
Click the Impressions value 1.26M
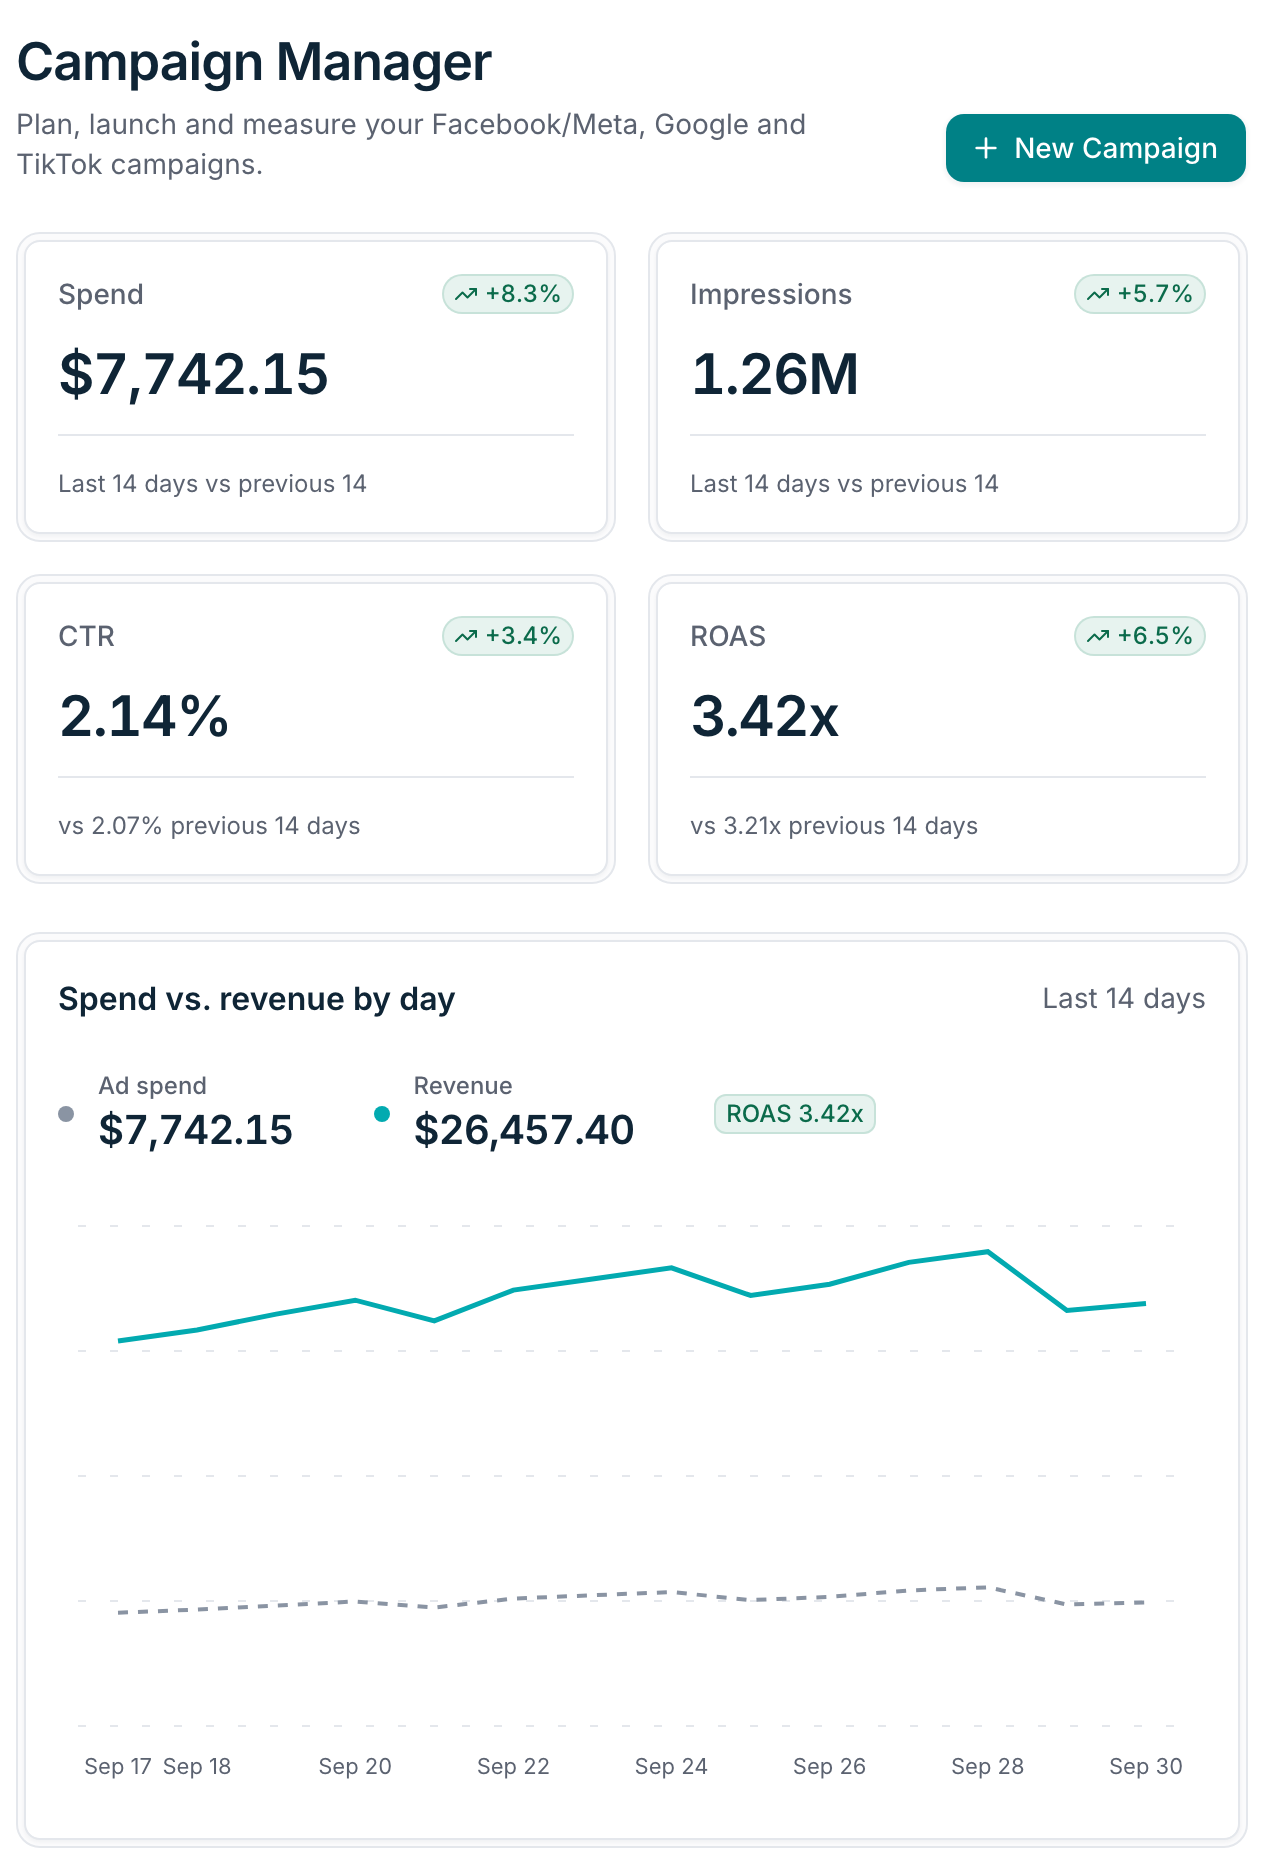tap(775, 375)
